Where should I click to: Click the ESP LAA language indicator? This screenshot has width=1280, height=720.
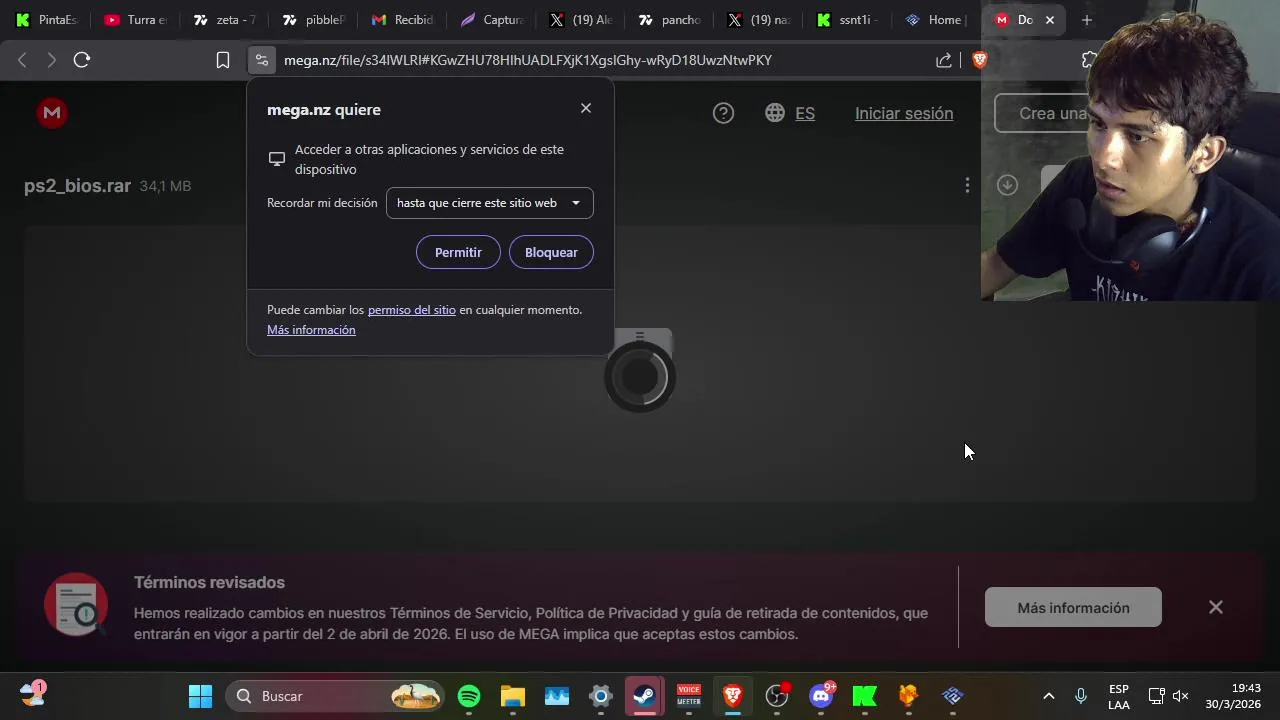(1119, 697)
